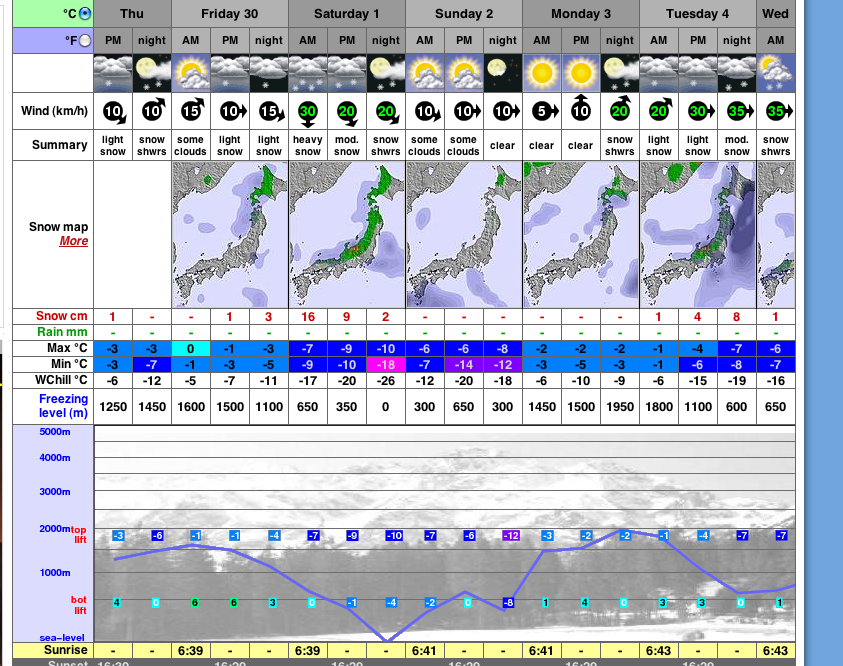Click the Tuesday night 8 snow cm value
The height and width of the screenshot is (666, 843).
click(x=737, y=317)
